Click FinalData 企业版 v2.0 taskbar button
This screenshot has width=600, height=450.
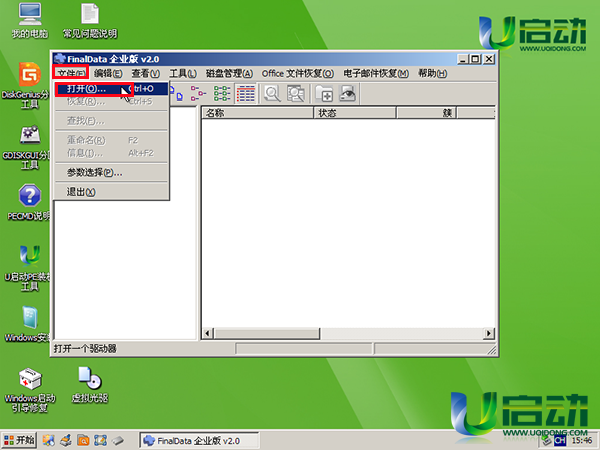click(199, 441)
